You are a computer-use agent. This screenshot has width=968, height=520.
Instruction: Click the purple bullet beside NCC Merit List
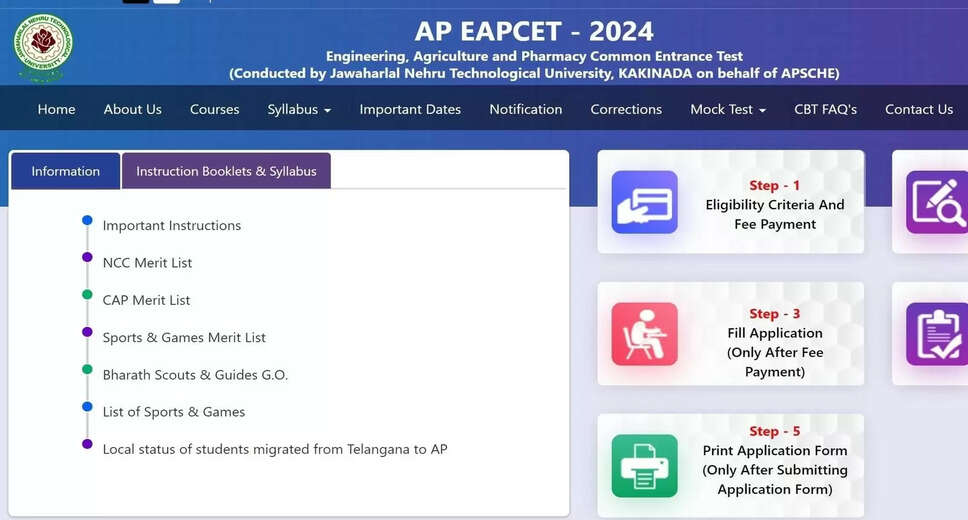pos(87,257)
